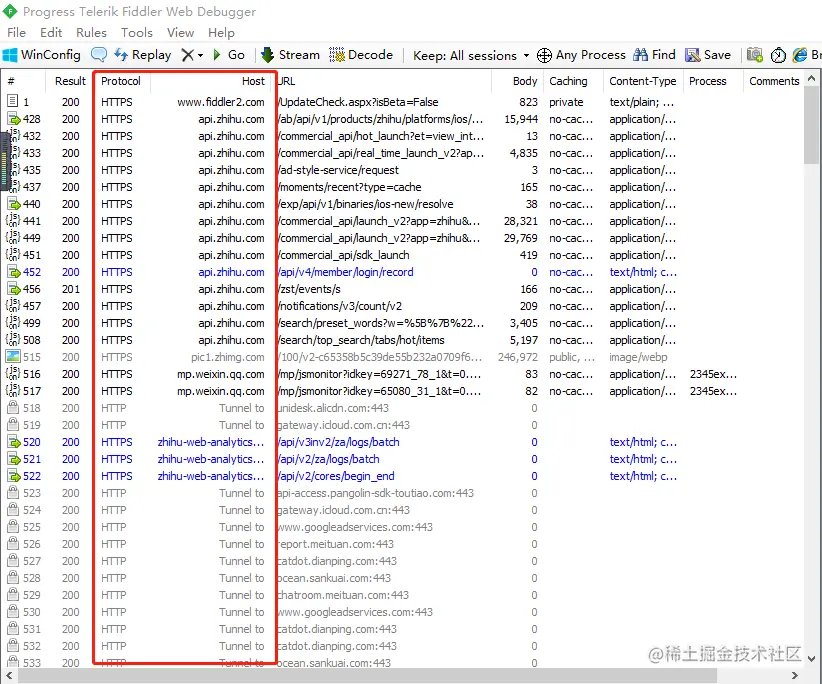This screenshot has height=684, width=822.
Task: Click the JSON icon of session 457
Action: pyautogui.click(x=13, y=306)
